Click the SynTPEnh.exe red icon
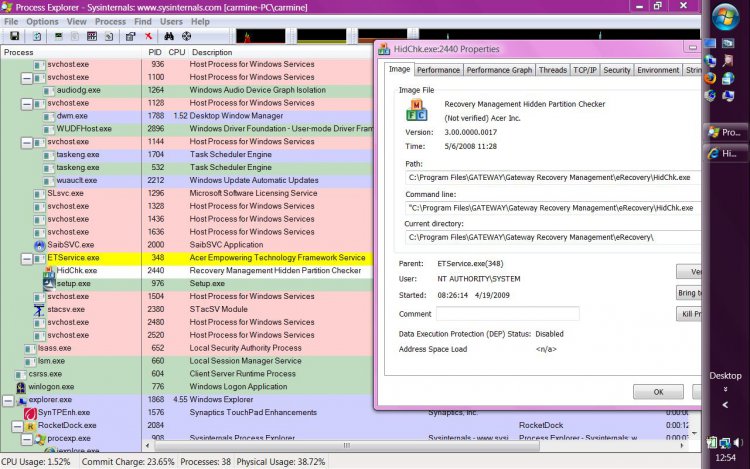The height and width of the screenshot is (469, 750). pos(30,413)
